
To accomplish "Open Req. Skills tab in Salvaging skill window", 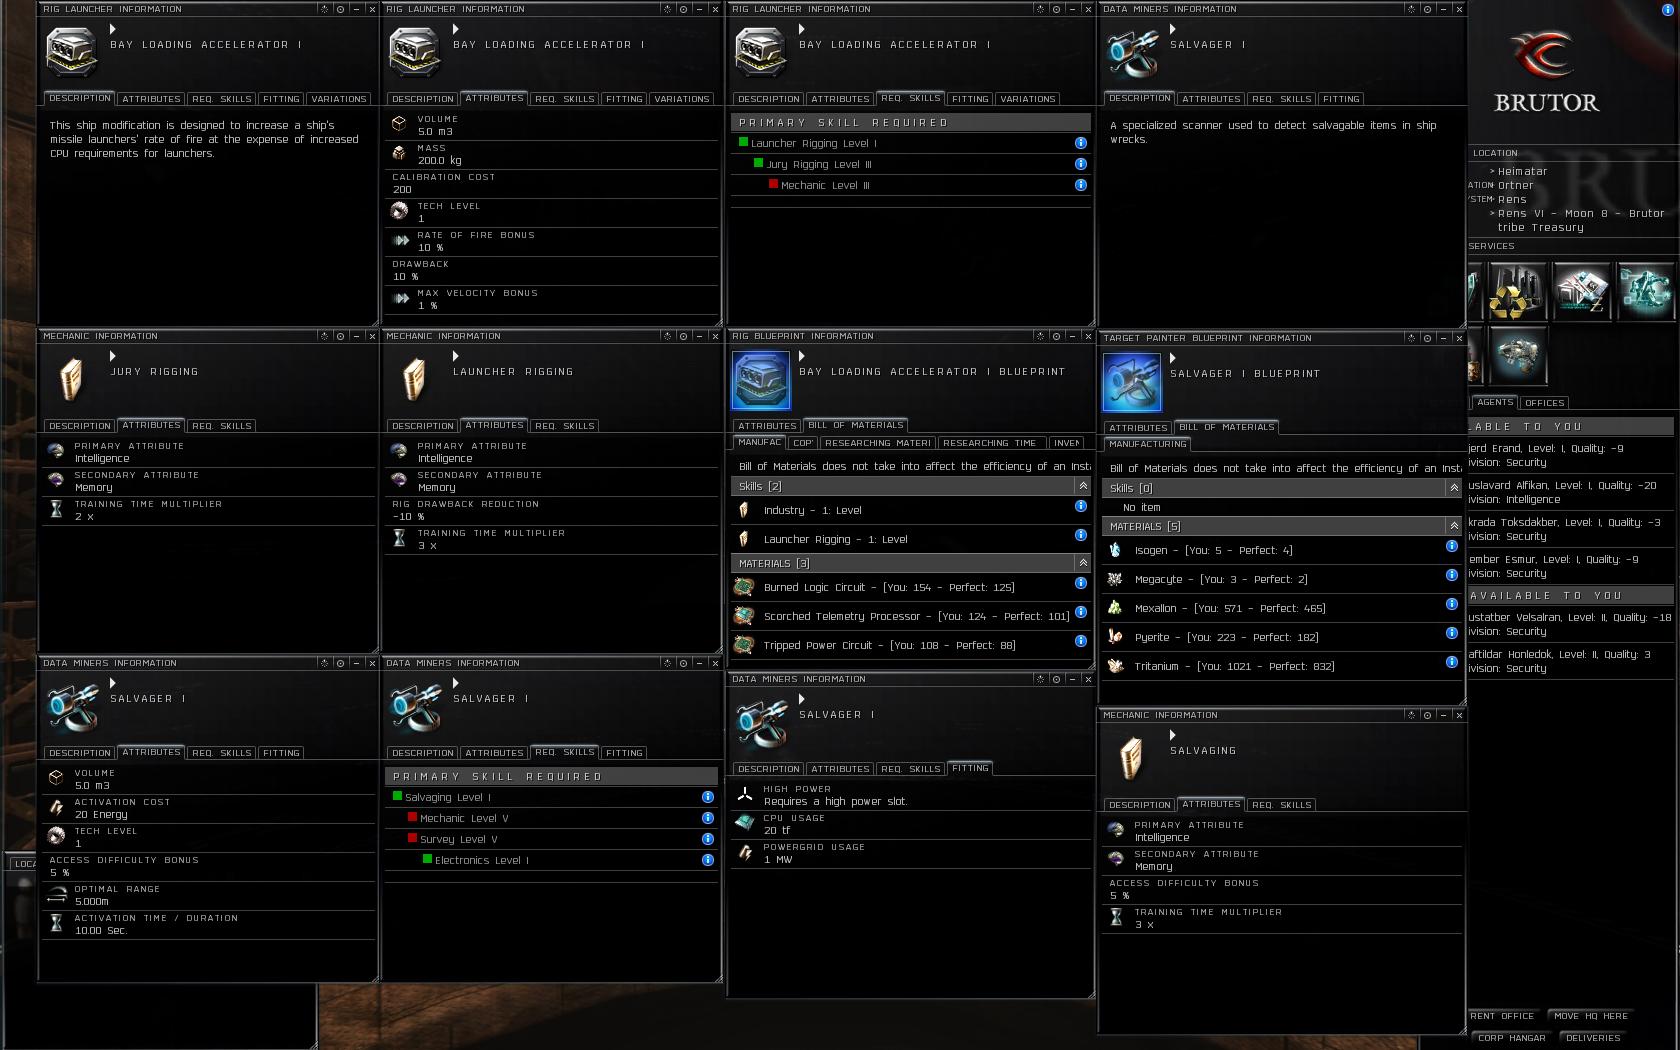I will coord(1282,805).
